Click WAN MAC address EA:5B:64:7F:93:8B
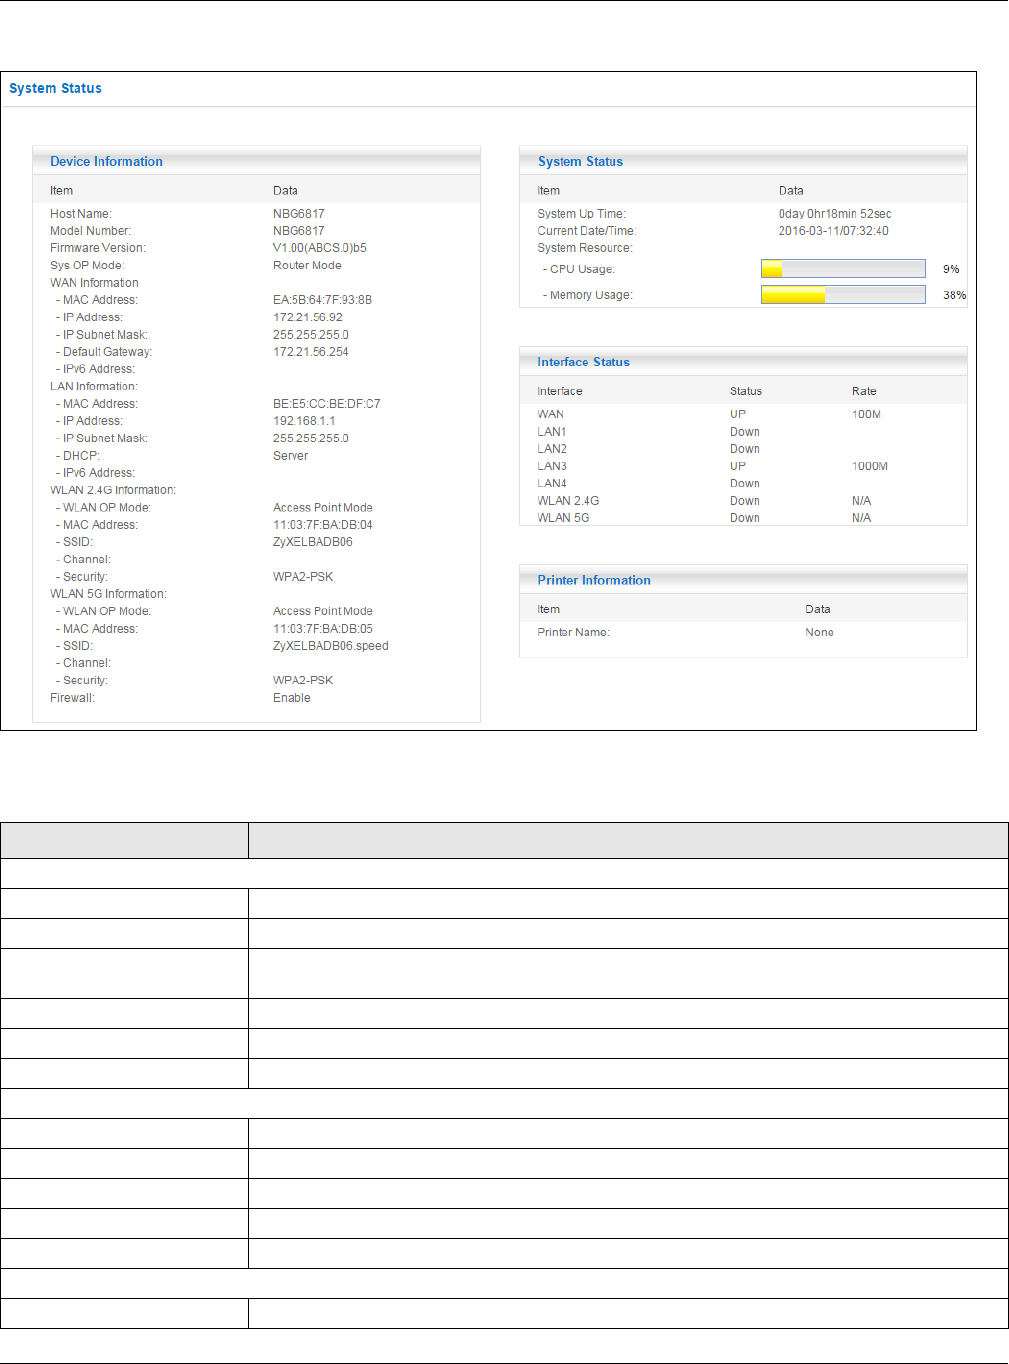Image resolution: width=1009 pixels, height=1364 pixels. [322, 300]
